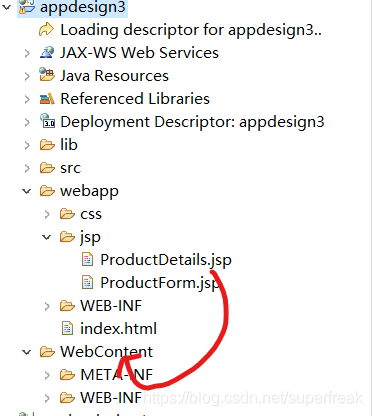Image resolution: width=372 pixels, height=416 pixels.
Task: Select 'Loading descriptor for appdesign3..' row
Action: point(191,30)
